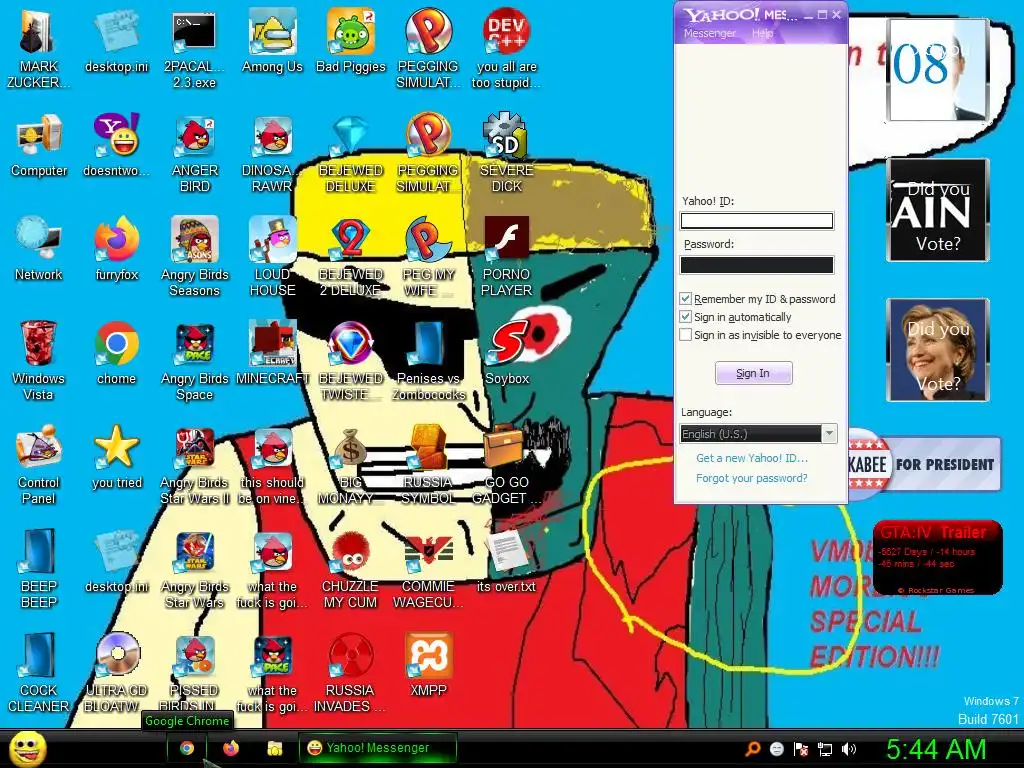The width and height of the screenshot is (1024, 768).
Task: Open the LOUD HOUSE shortcut icon
Action: point(272,257)
